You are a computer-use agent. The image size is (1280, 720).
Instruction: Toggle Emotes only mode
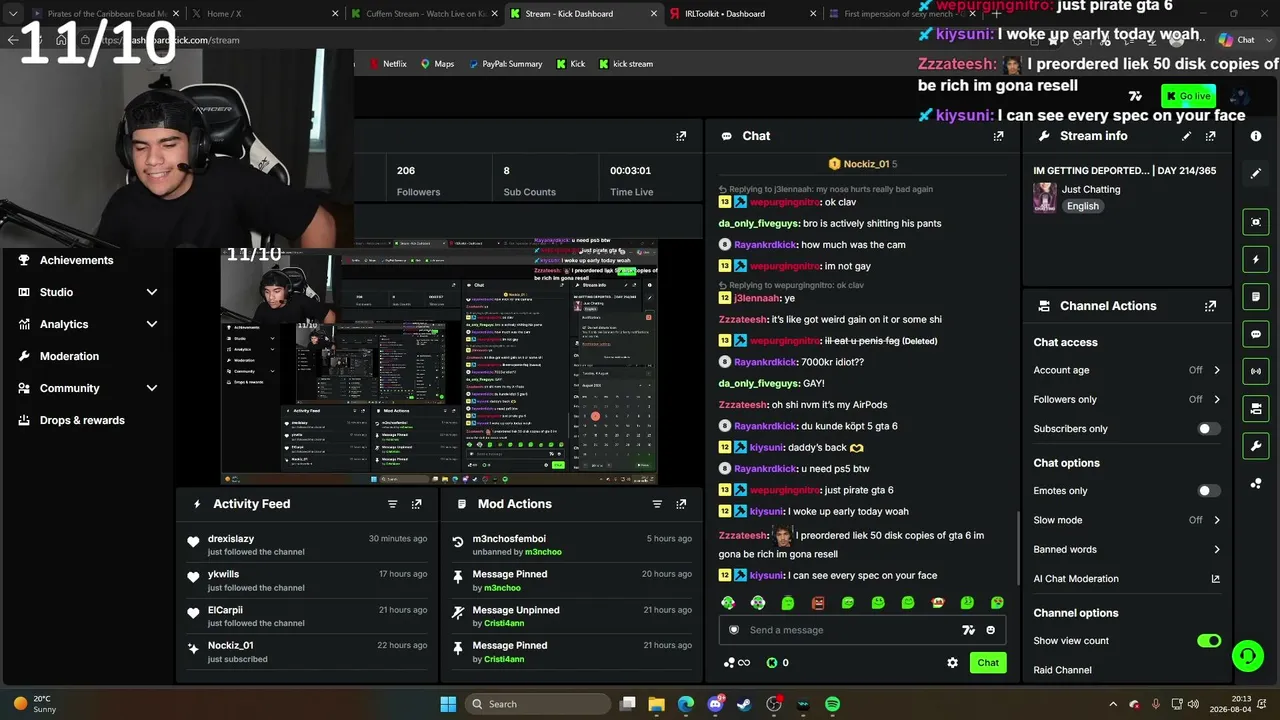point(1209,491)
